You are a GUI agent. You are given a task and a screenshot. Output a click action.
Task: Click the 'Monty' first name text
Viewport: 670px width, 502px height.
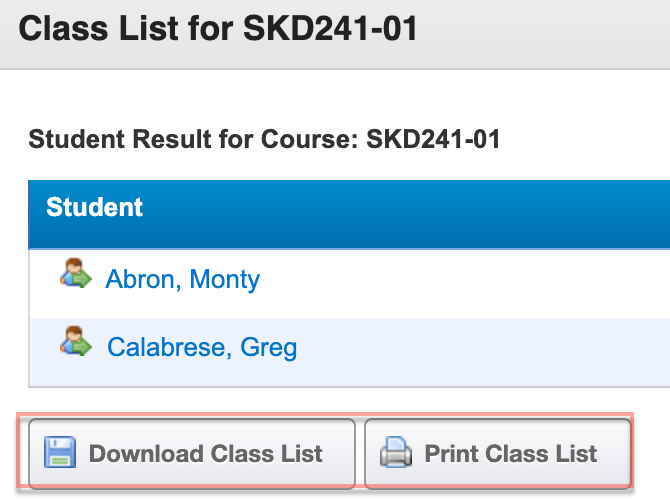coord(224,279)
